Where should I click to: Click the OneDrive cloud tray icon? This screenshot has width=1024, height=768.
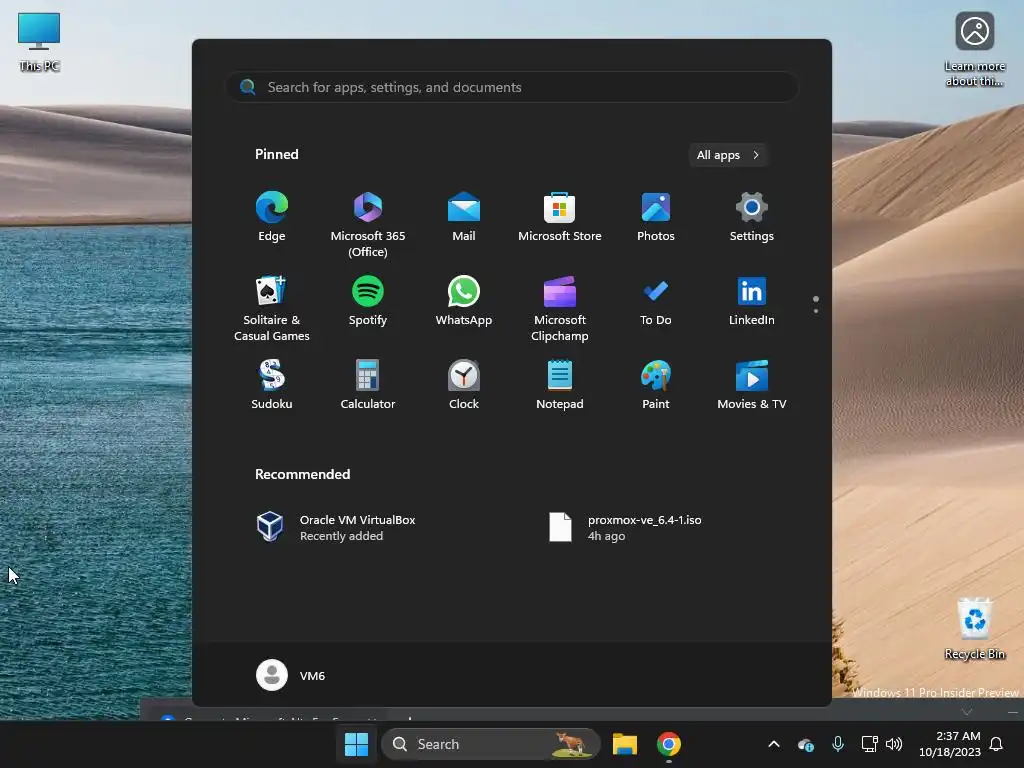click(806, 744)
